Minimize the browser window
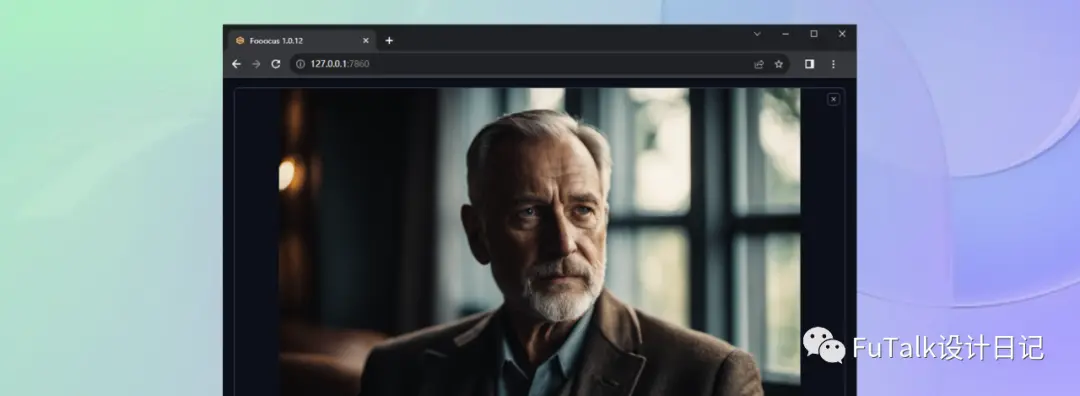Screen dimensions: 1080x396 point(785,34)
